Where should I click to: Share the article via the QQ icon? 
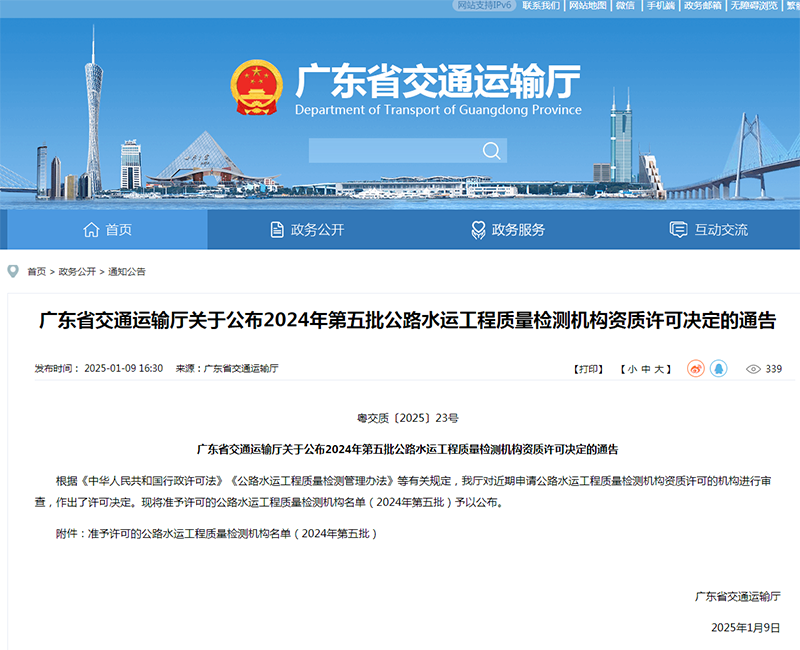tap(718, 368)
